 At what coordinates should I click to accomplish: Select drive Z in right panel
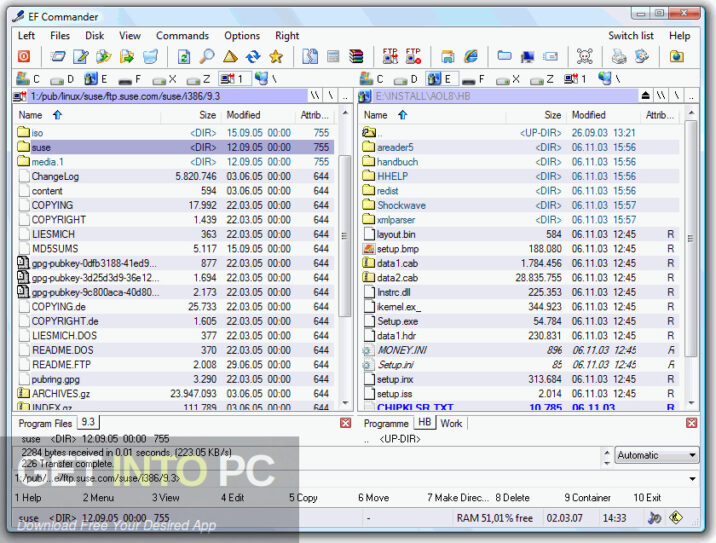click(542, 79)
